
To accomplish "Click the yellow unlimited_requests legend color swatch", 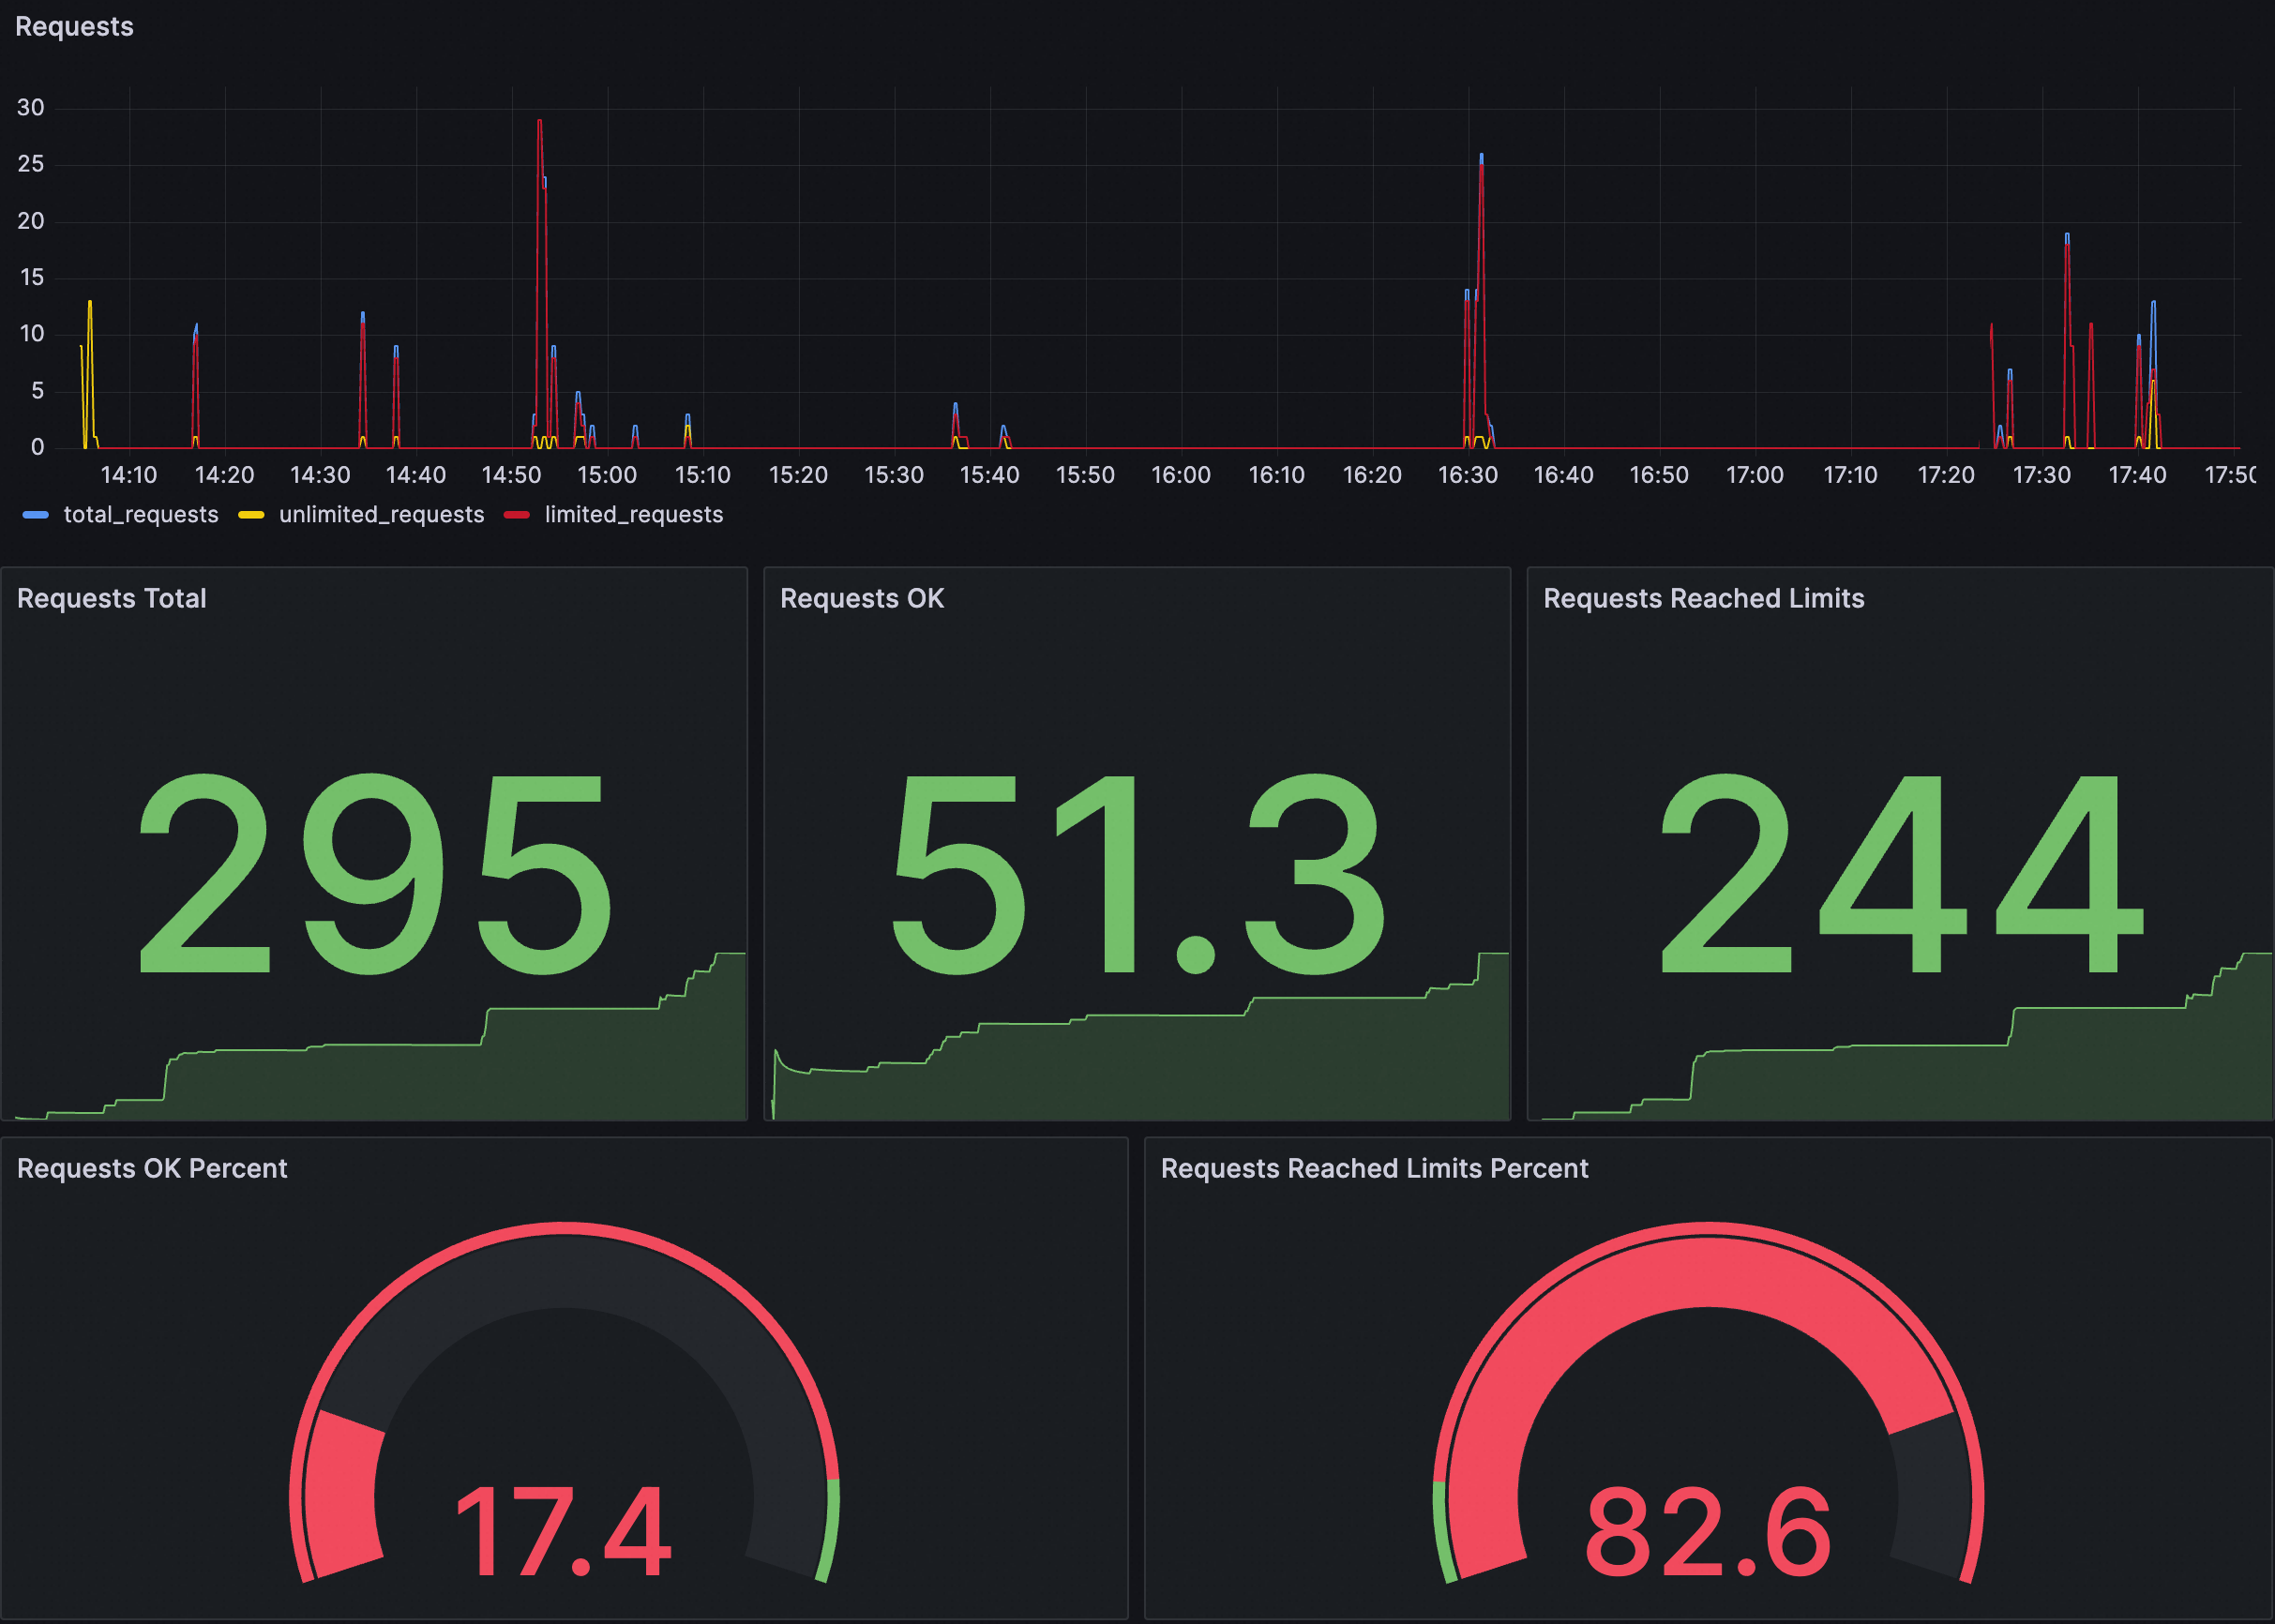I will (x=251, y=515).
